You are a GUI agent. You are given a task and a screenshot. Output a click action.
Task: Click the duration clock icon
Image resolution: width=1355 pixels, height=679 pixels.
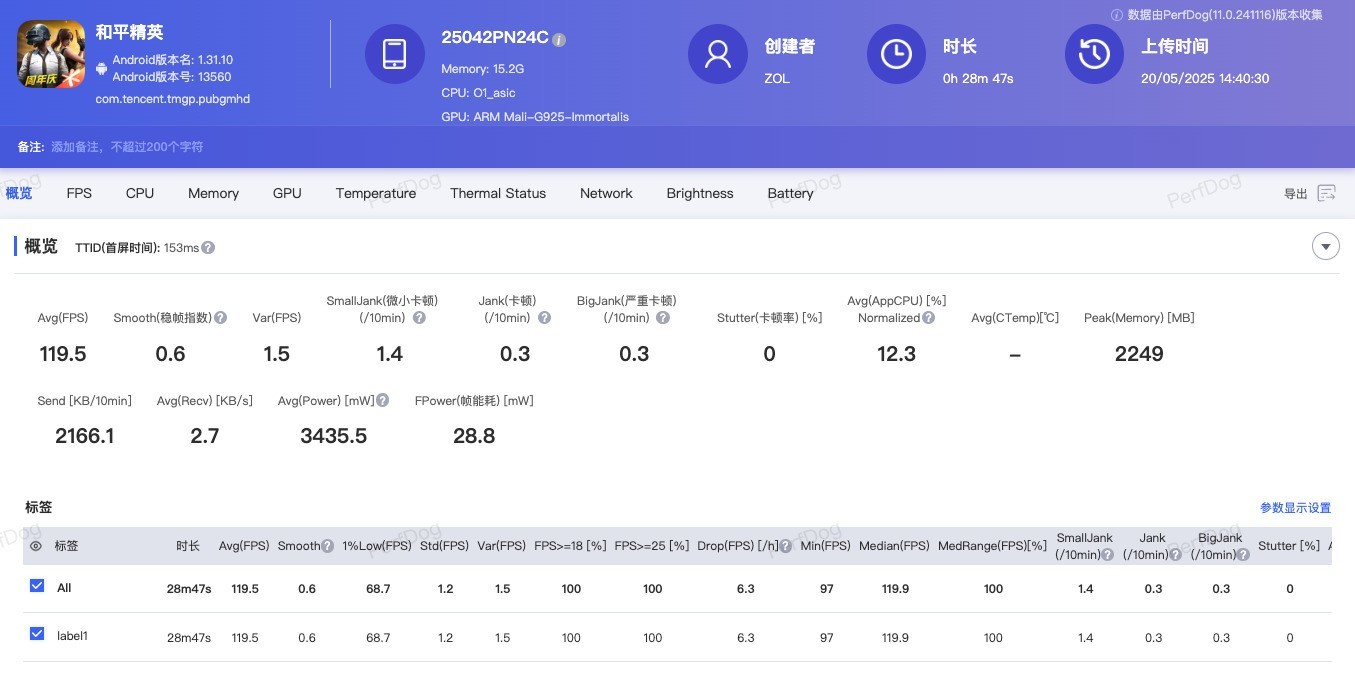pyautogui.click(x=895, y=54)
